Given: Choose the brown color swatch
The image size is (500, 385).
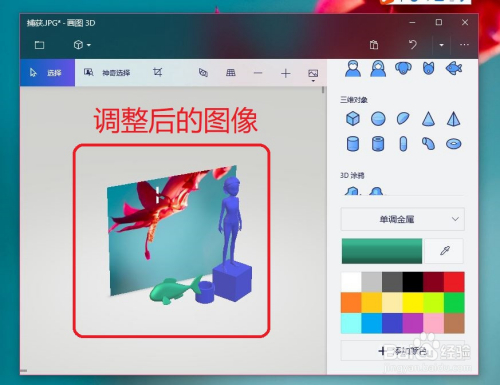Looking at the screenshot, I should (x=454, y=323).
